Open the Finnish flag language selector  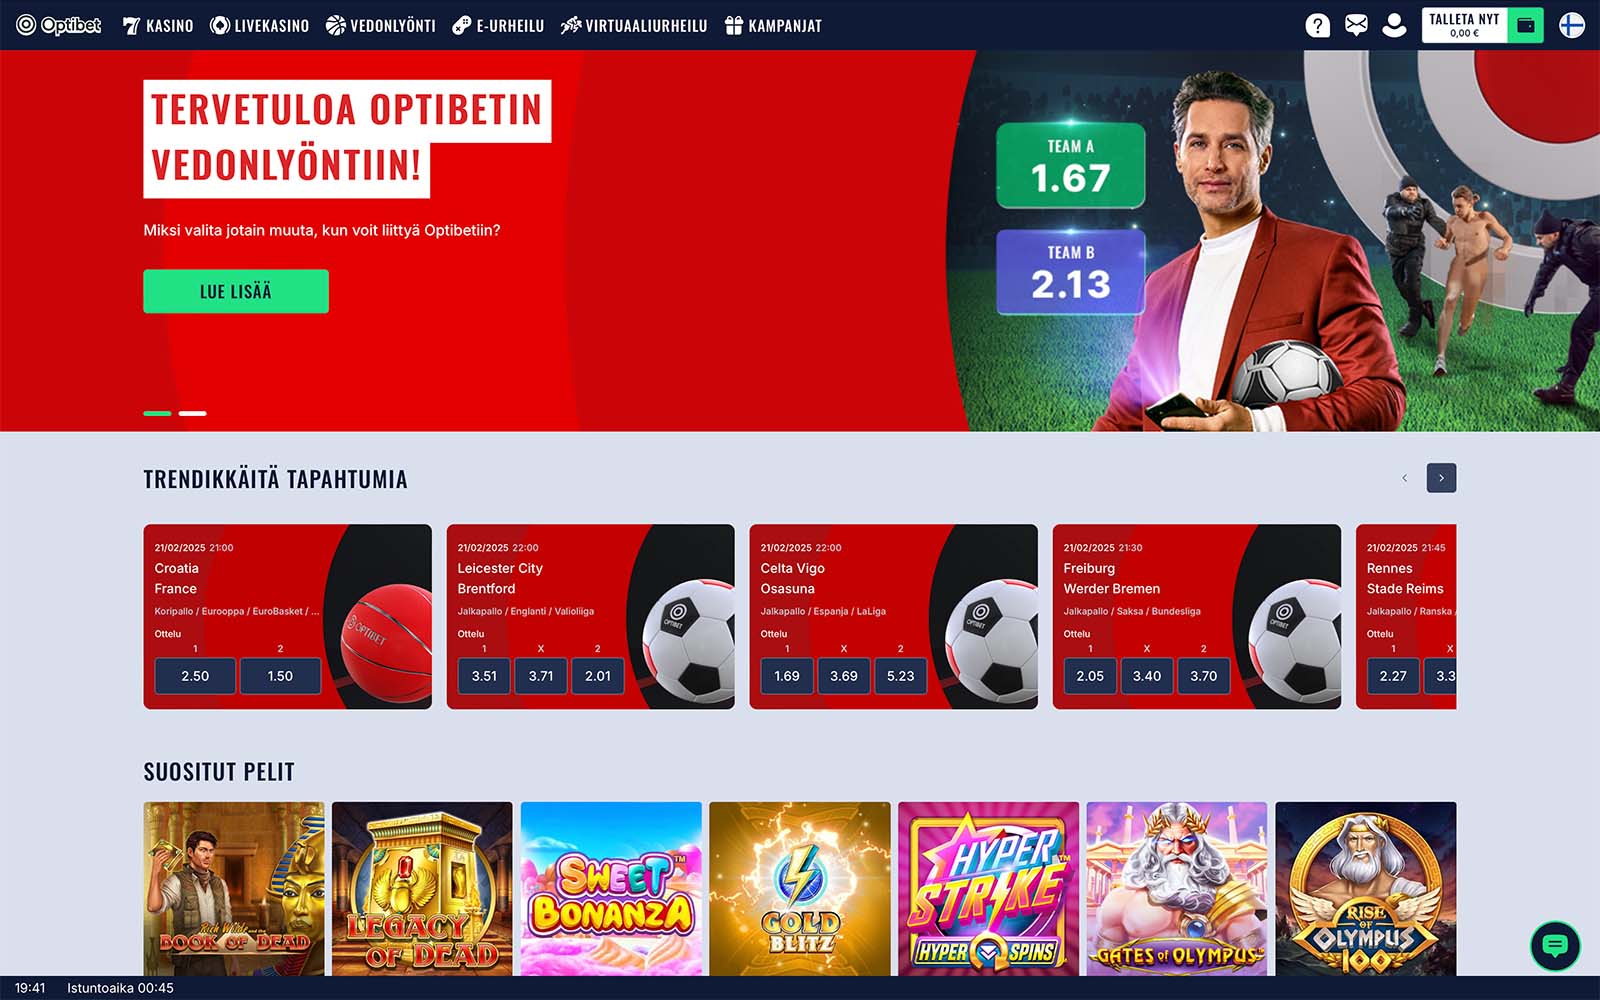click(1572, 25)
